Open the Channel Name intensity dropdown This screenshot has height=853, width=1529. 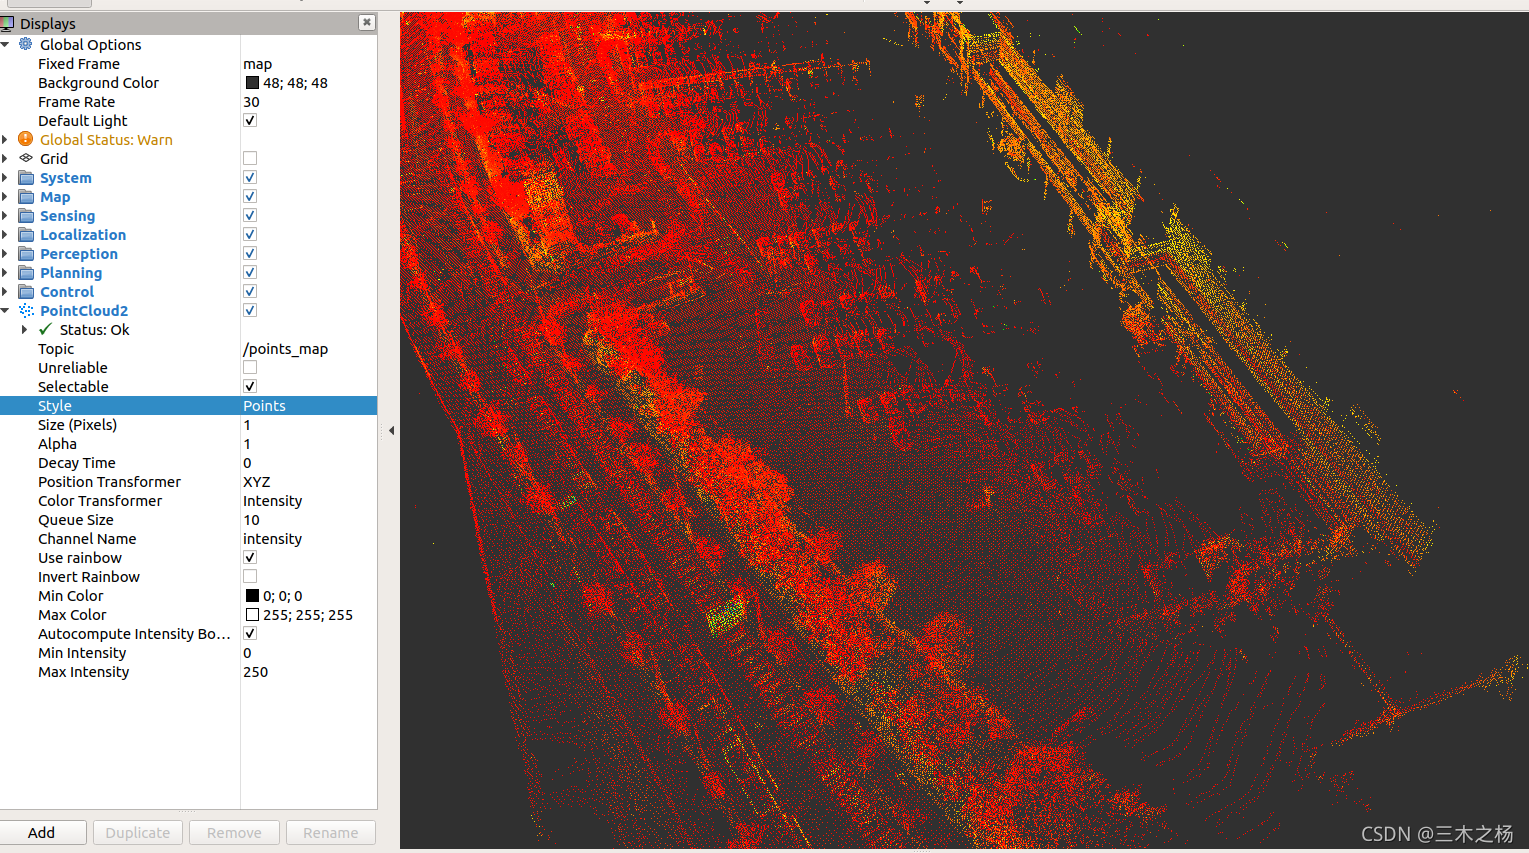[x=309, y=538]
